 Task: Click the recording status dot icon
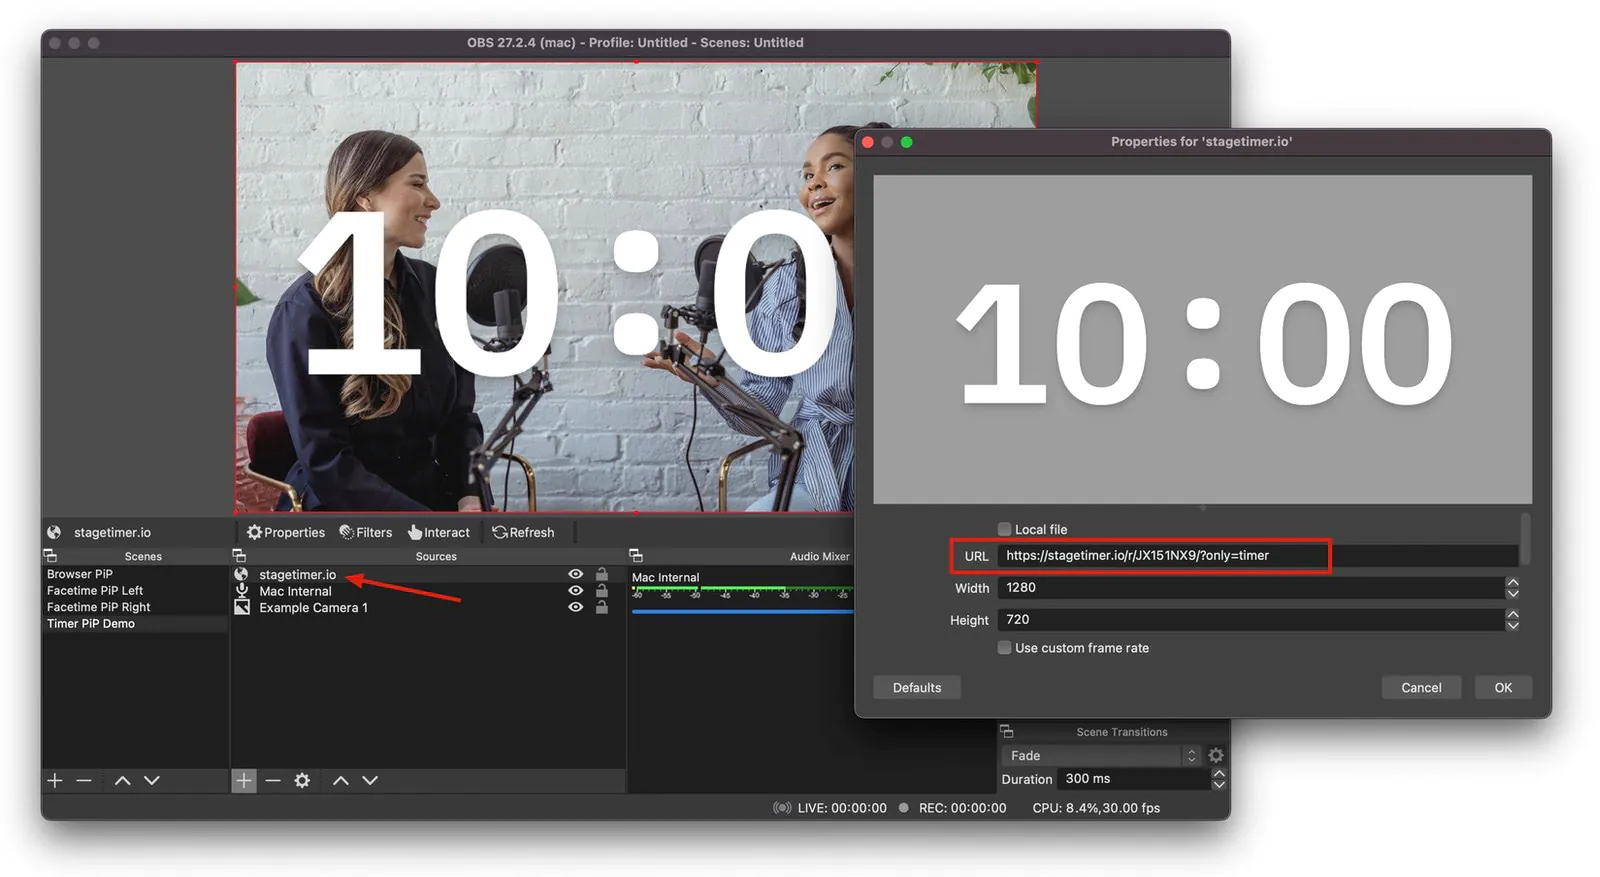(904, 807)
